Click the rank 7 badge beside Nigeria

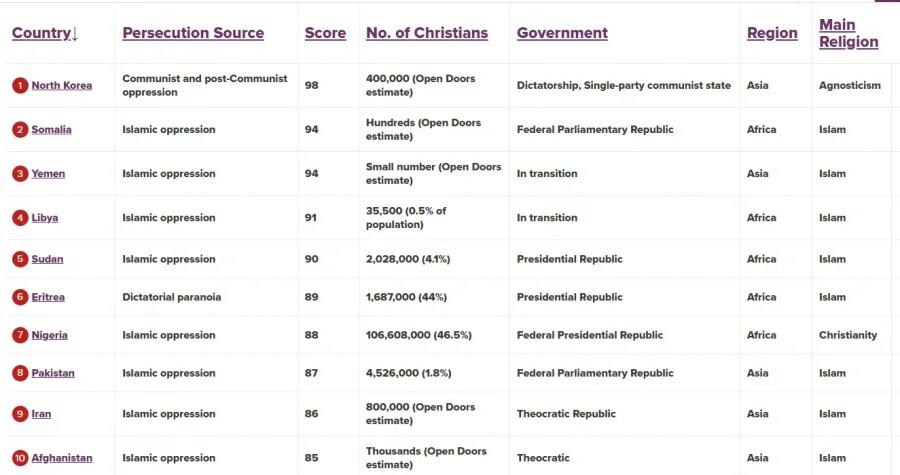[20, 335]
